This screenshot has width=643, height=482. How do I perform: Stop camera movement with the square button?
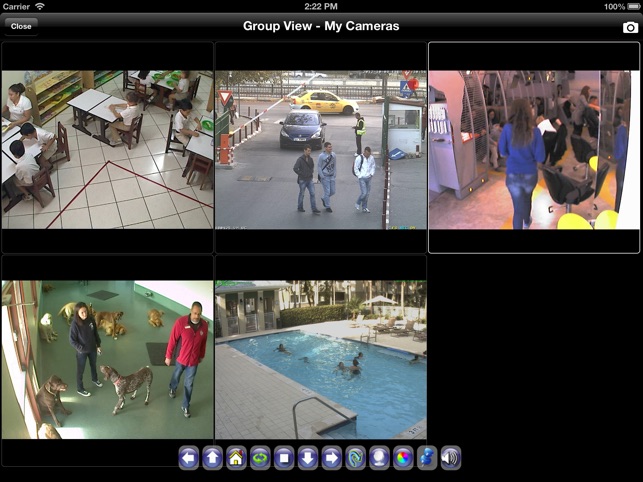(284, 458)
